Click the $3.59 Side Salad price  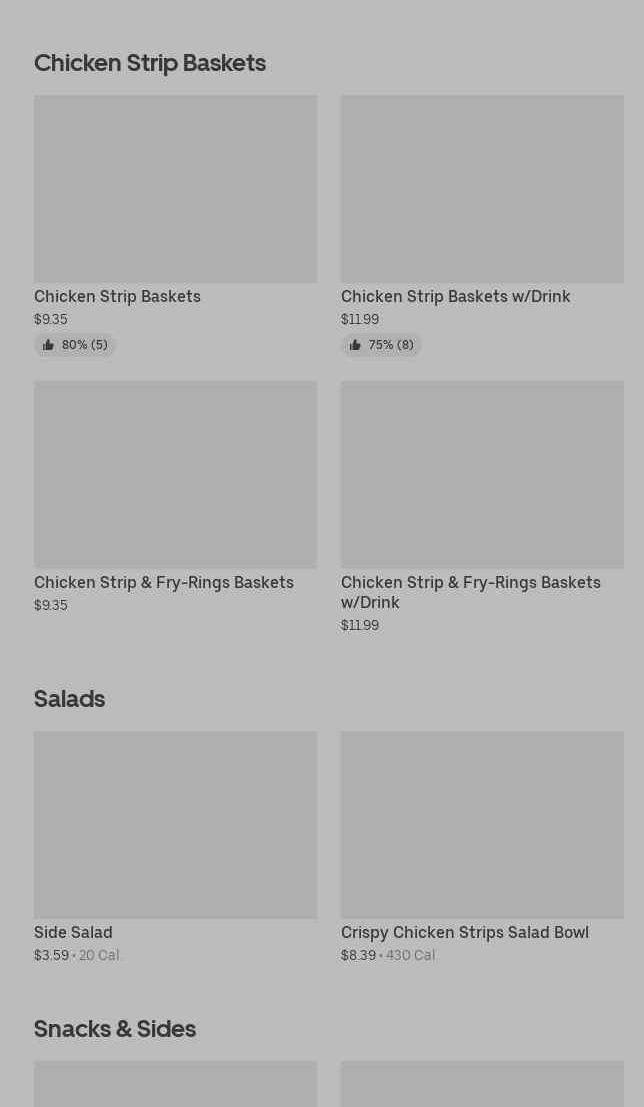click(51, 955)
